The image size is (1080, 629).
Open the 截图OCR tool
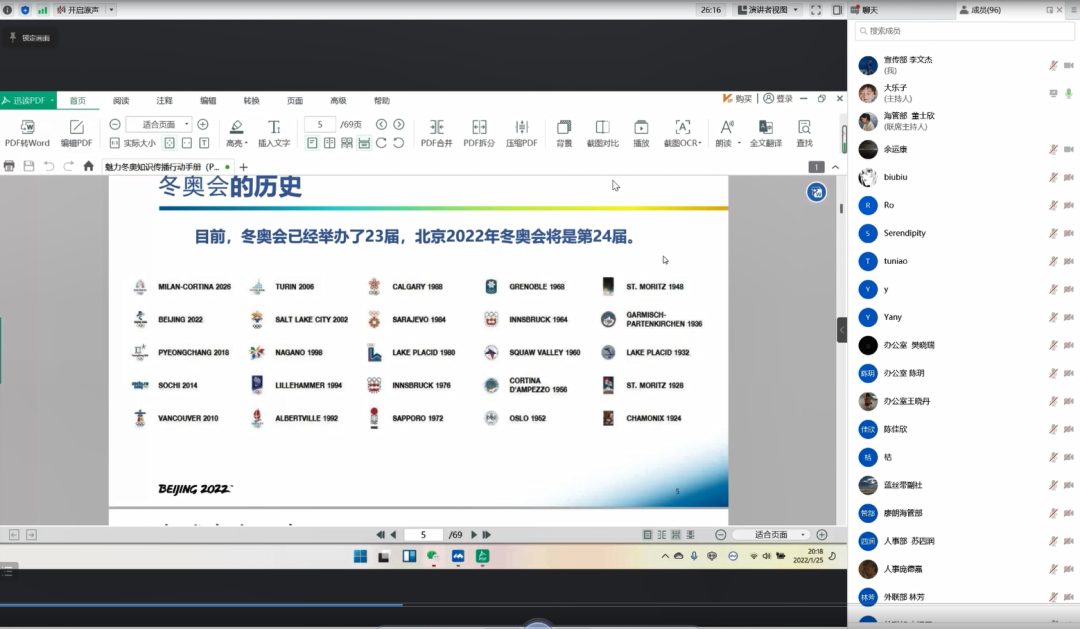pyautogui.click(x=682, y=133)
